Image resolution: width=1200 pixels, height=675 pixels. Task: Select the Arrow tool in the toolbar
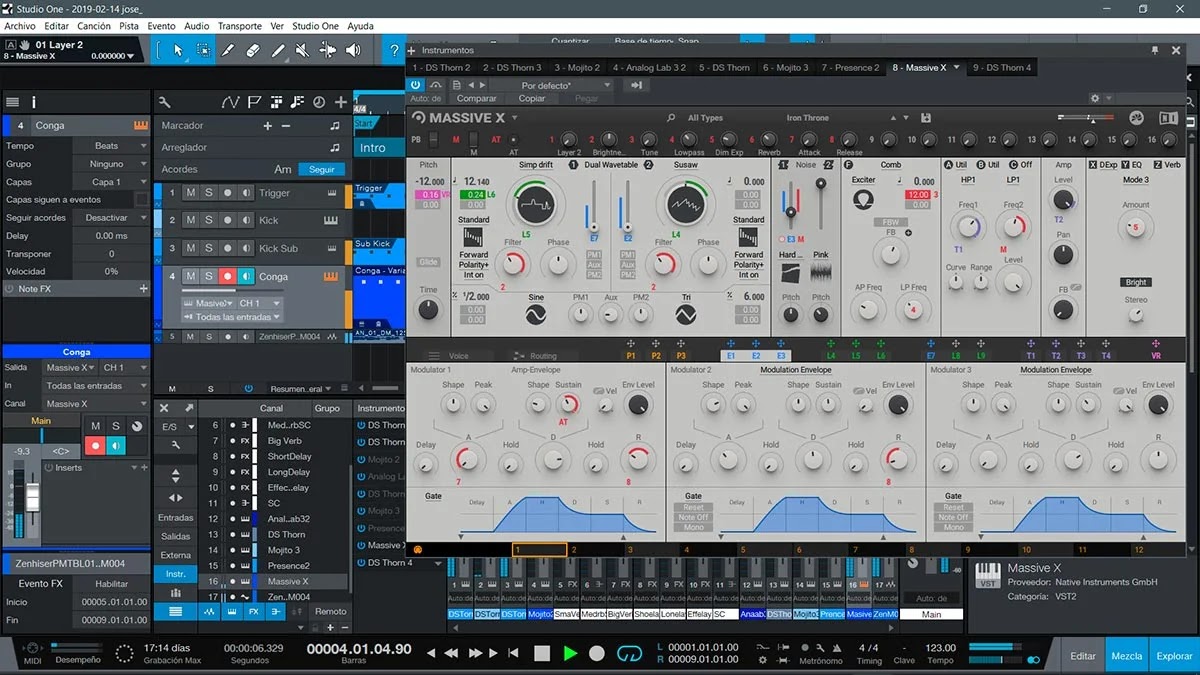pyautogui.click(x=178, y=49)
